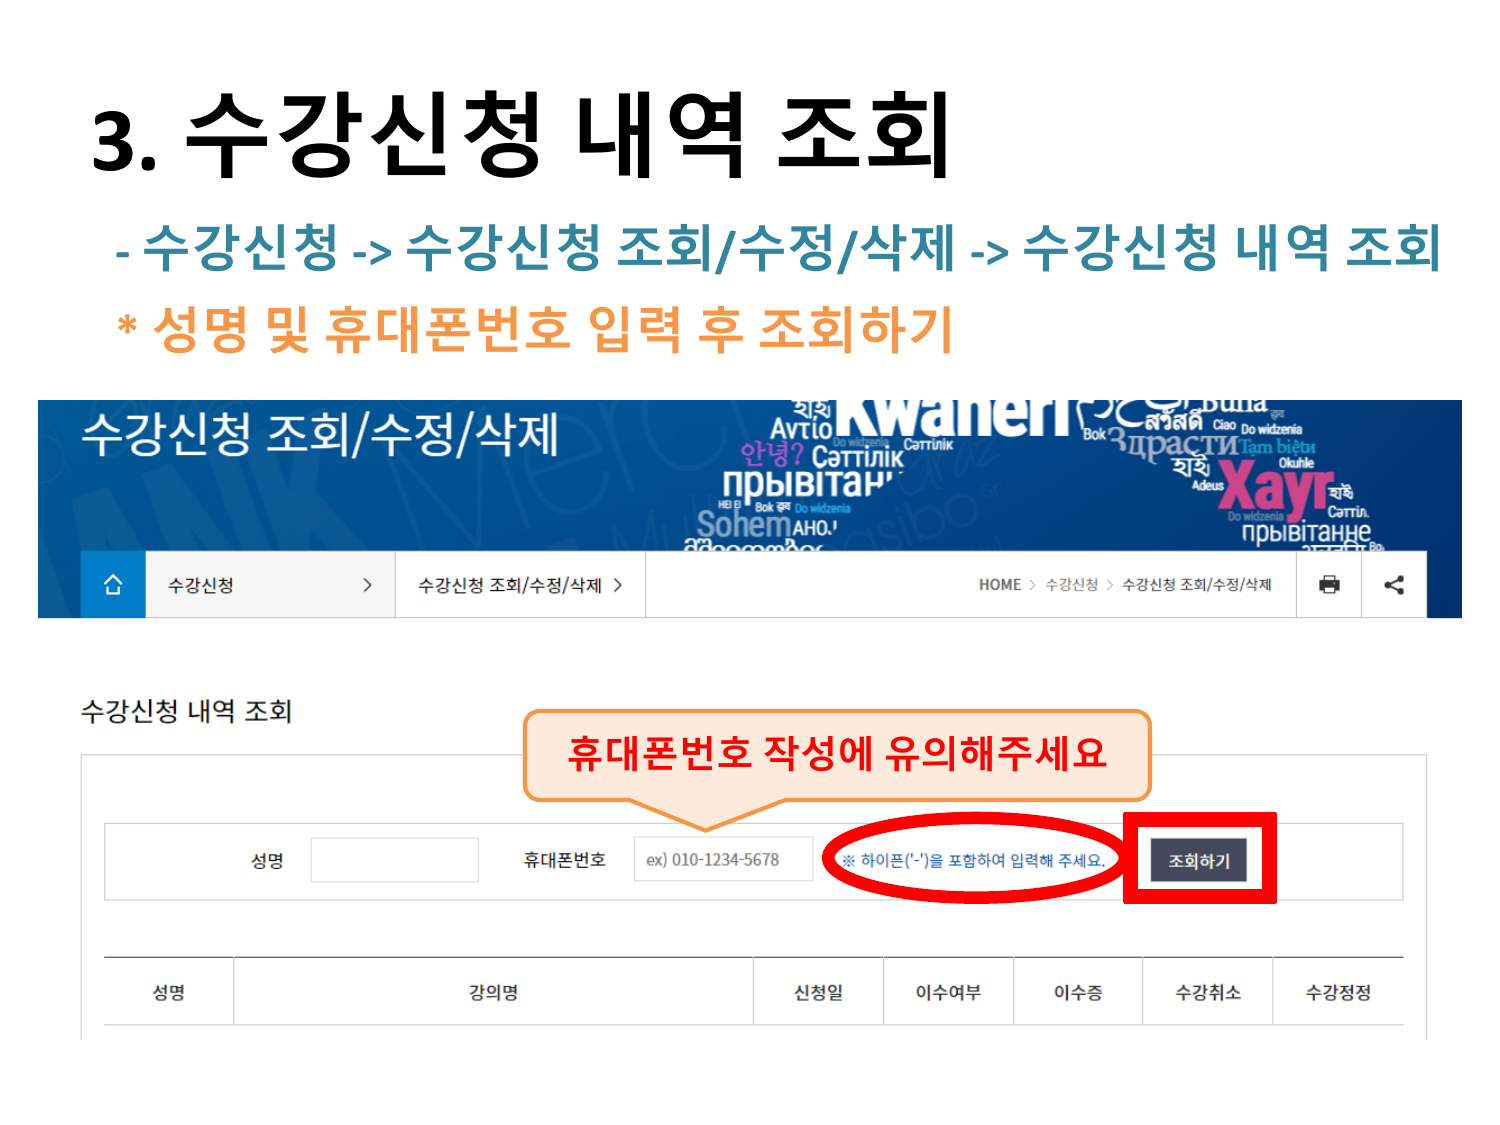Expand the 수강신청 navigation dropdown
The height and width of the screenshot is (1125, 1500).
pos(270,585)
